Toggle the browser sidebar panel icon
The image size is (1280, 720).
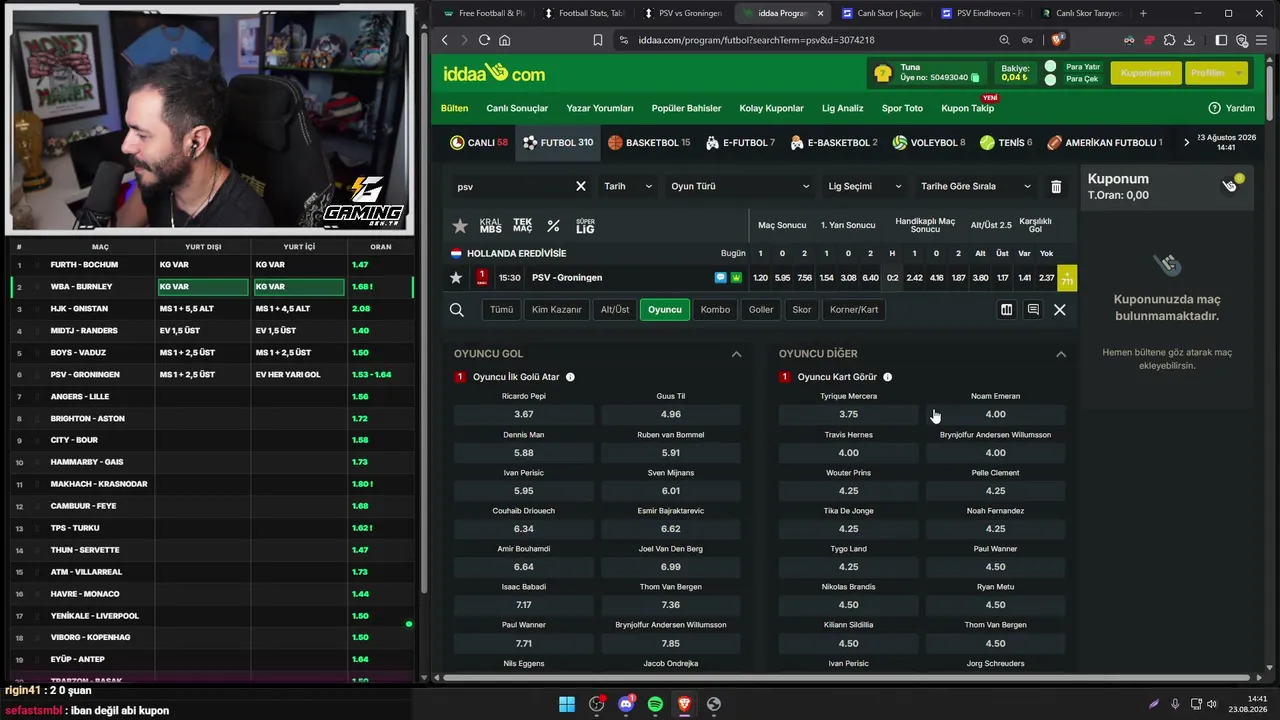[x=1221, y=40]
